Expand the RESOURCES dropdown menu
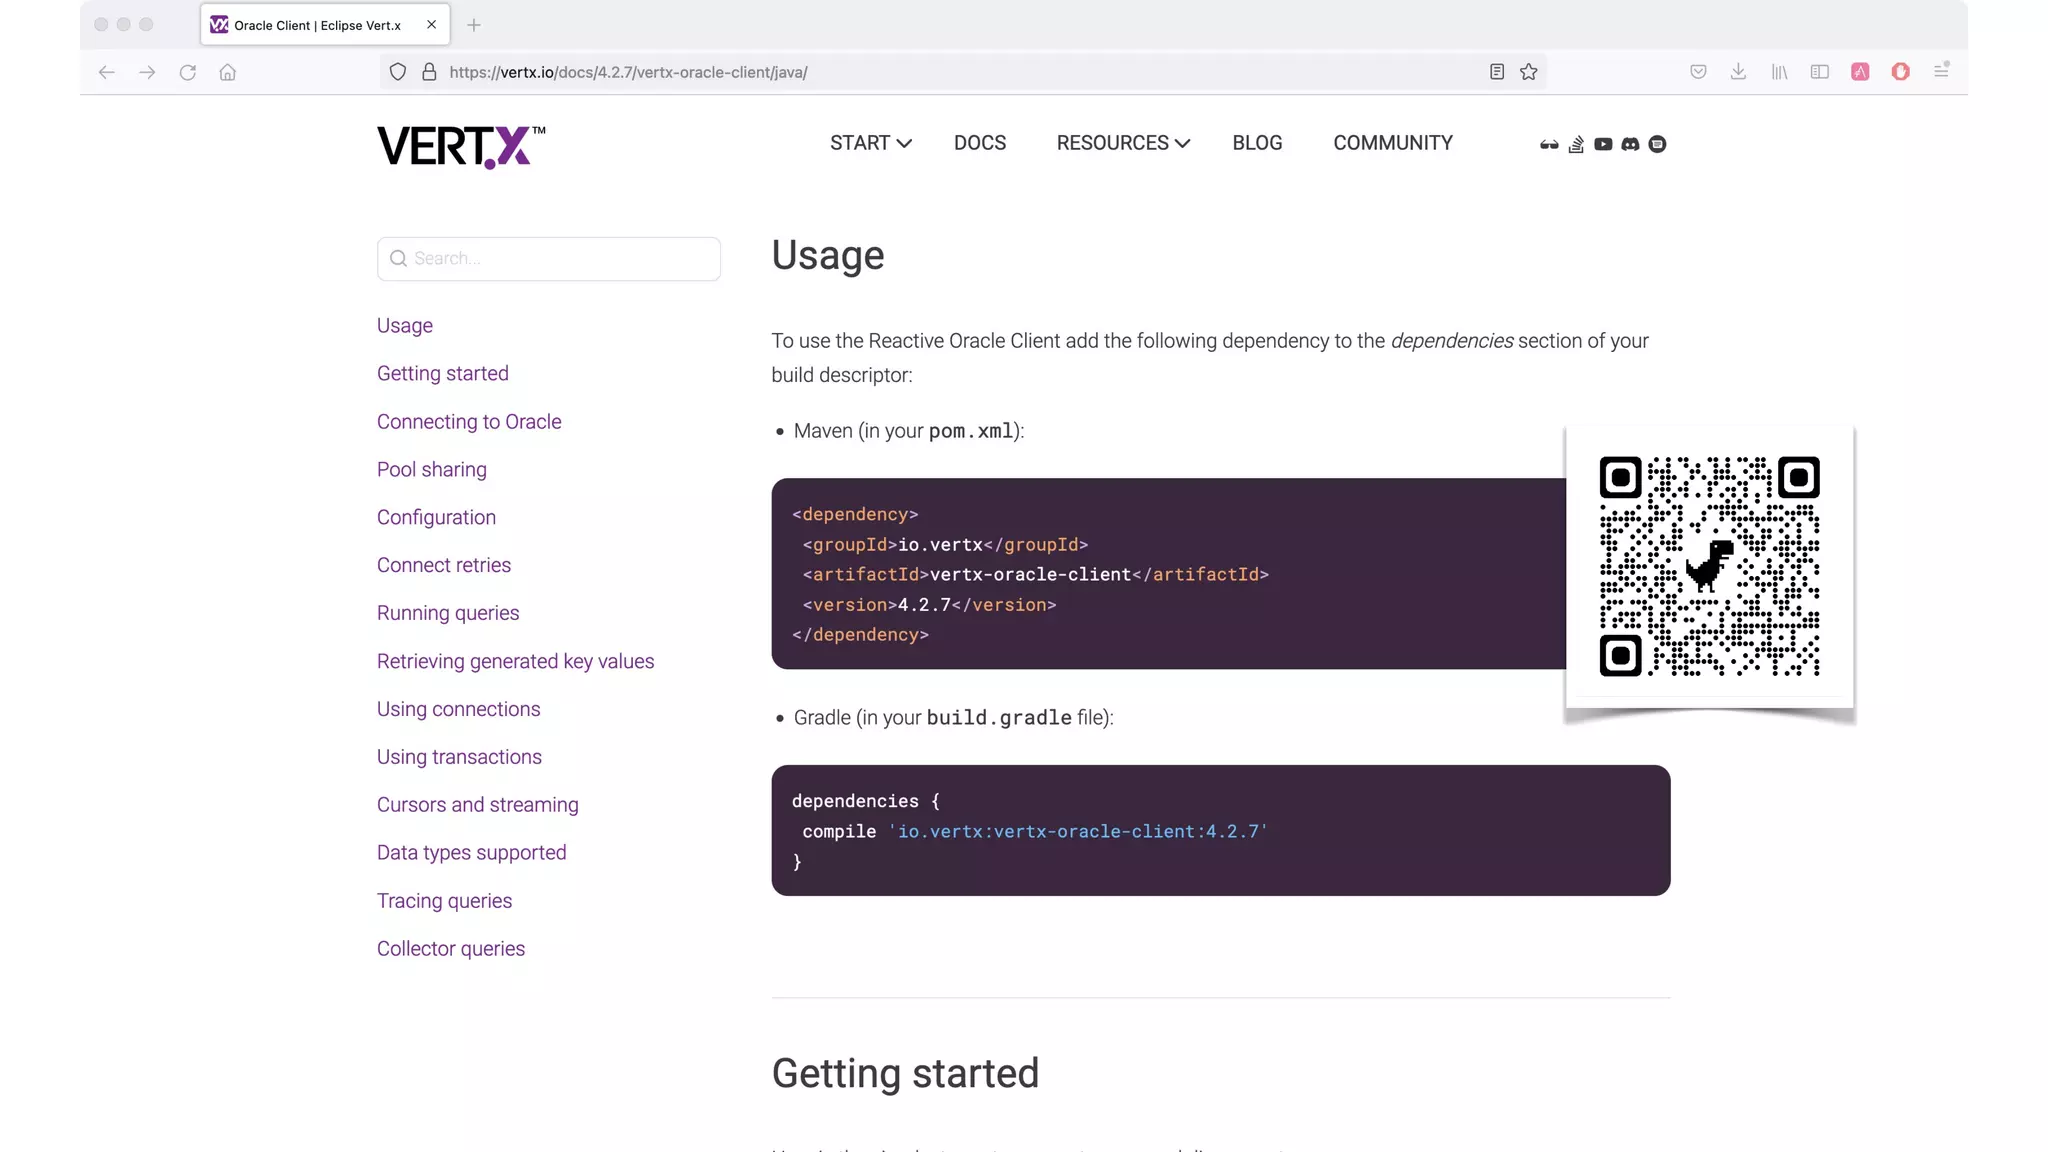 (x=1123, y=143)
